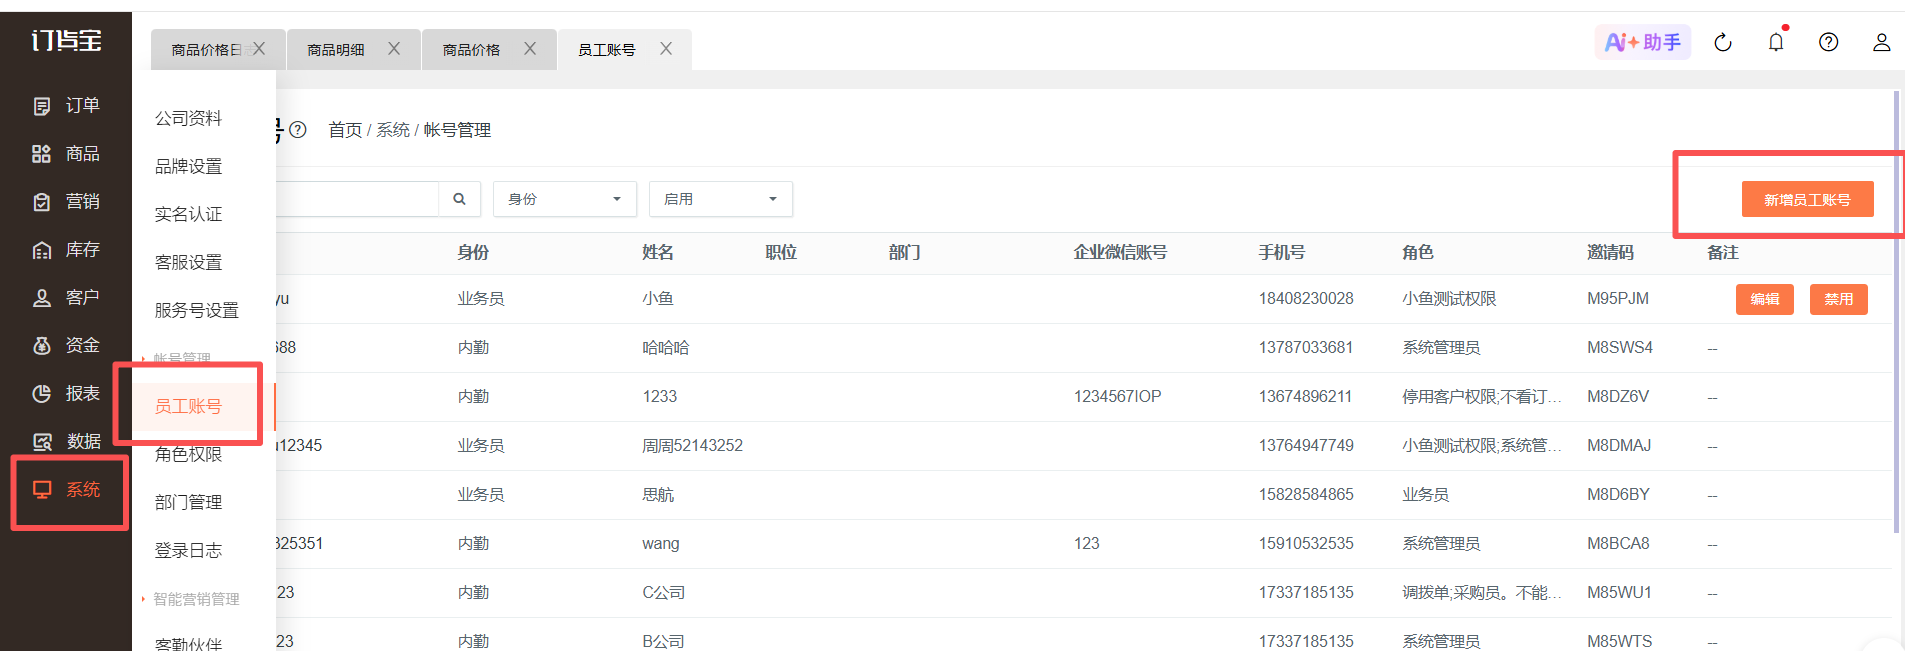Open notifications bell
The width and height of the screenshot is (1905, 651).
[1776, 42]
